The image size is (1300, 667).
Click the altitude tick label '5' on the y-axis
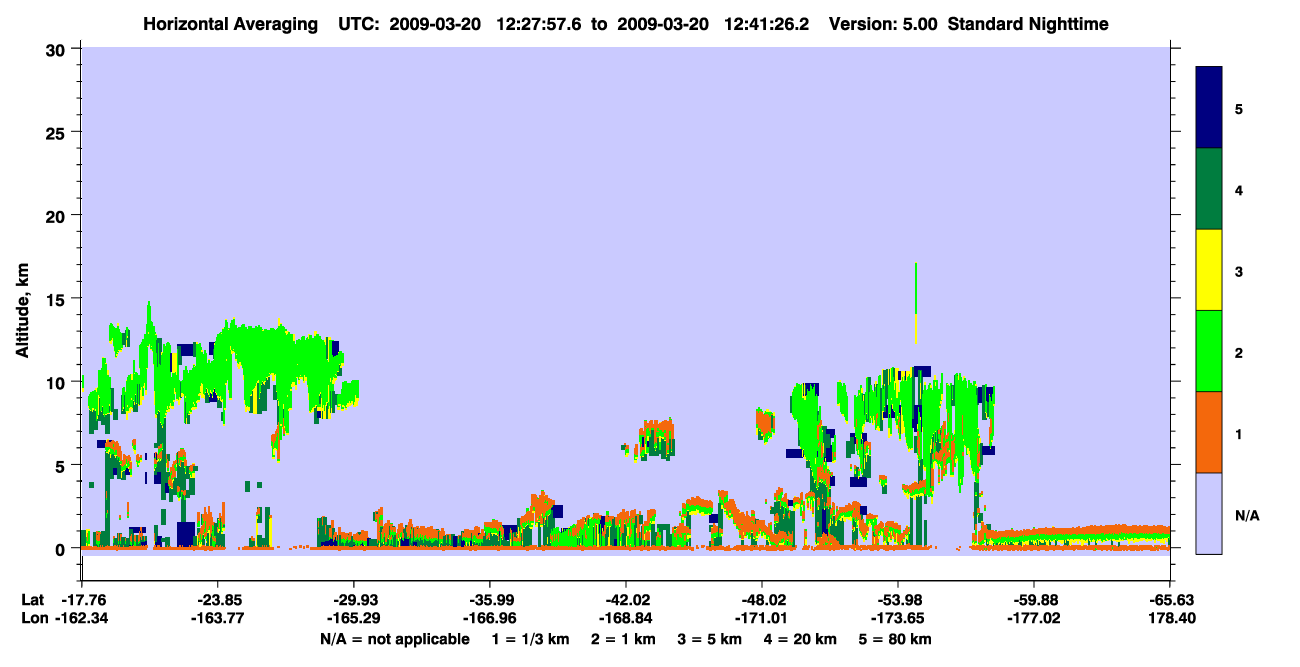62,465
